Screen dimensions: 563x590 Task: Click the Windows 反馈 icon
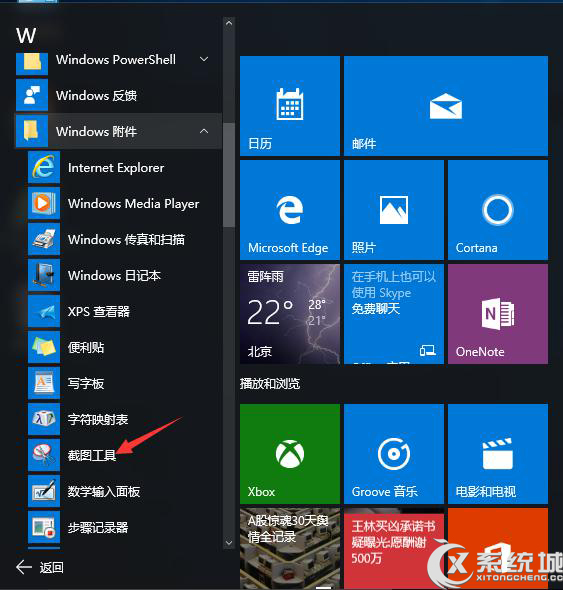32,95
